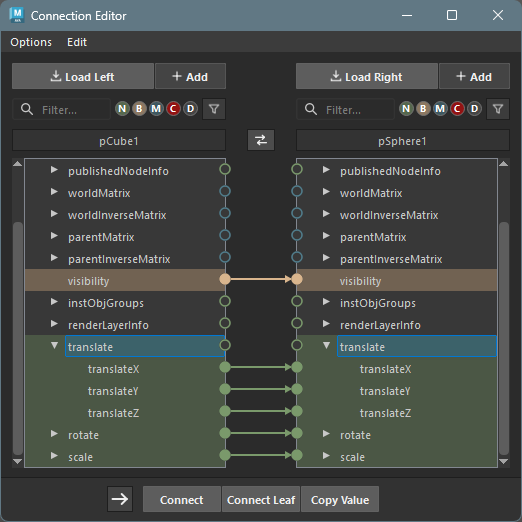The image size is (522, 522).
Task: Click left translateX connection port
Action: coord(225,367)
